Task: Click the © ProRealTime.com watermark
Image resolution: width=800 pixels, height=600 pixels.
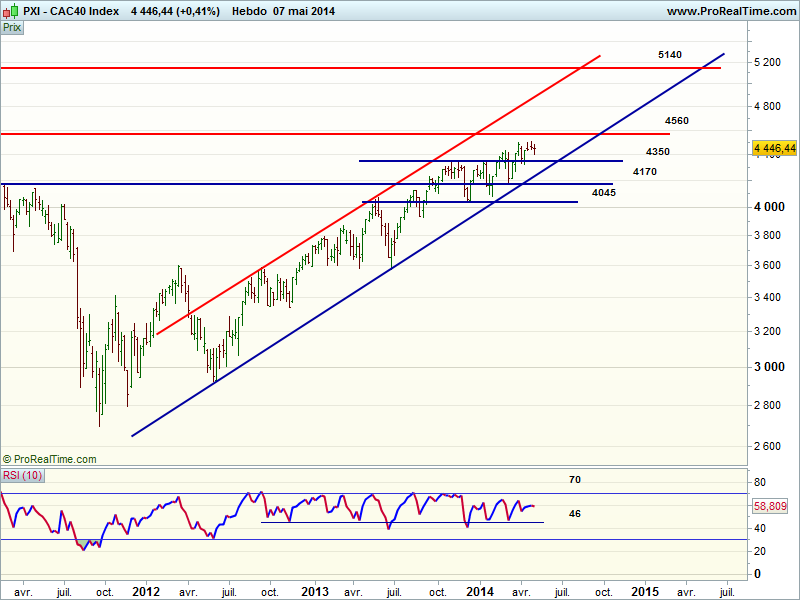Action: [50, 459]
